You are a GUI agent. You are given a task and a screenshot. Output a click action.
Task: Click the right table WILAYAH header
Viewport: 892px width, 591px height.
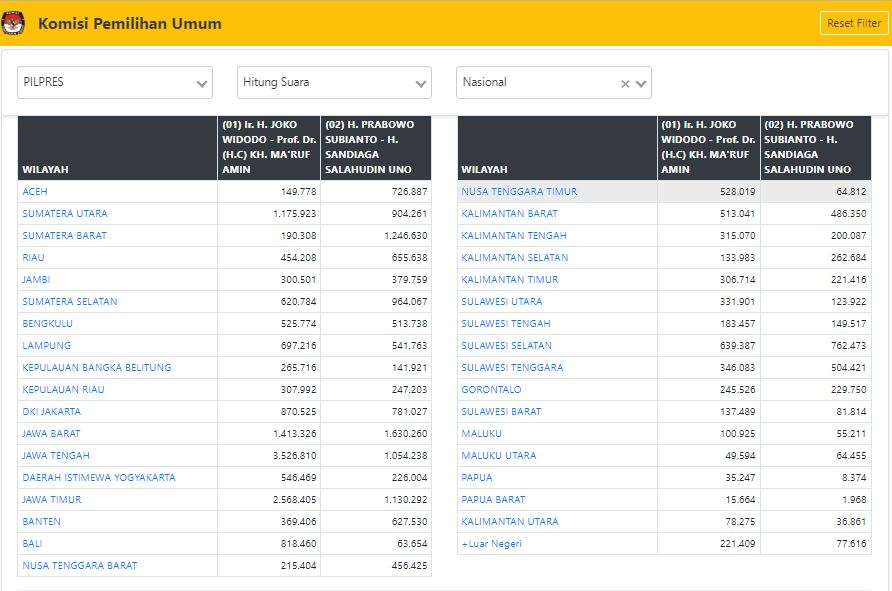click(558, 148)
